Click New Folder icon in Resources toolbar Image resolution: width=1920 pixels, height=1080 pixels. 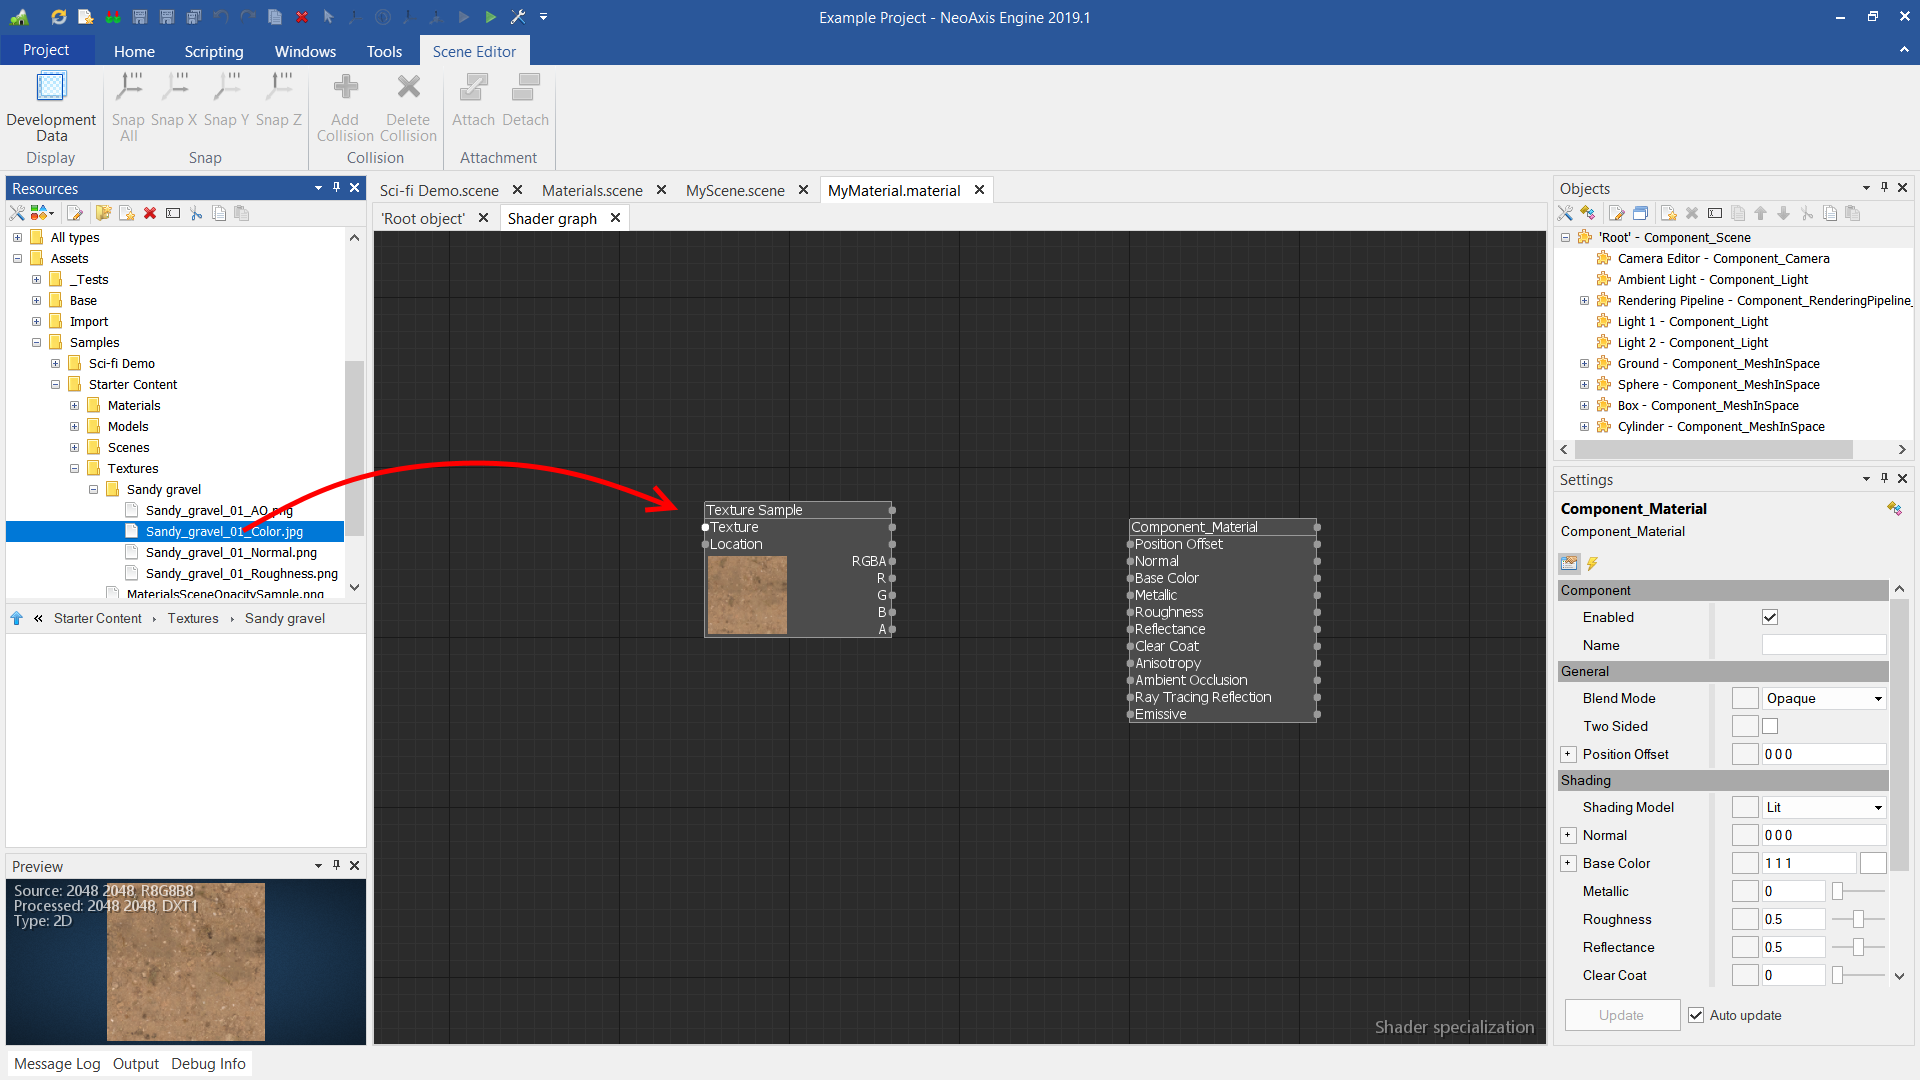(103, 213)
